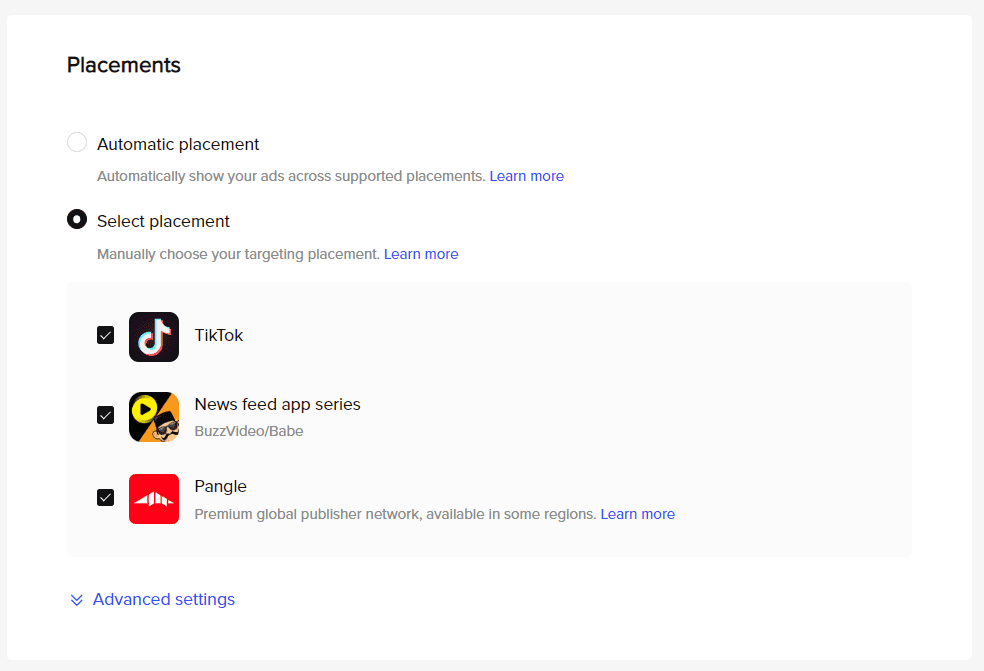Click 'Automatically show your ads' description
Image resolution: width=984 pixels, height=671 pixels.
(291, 176)
